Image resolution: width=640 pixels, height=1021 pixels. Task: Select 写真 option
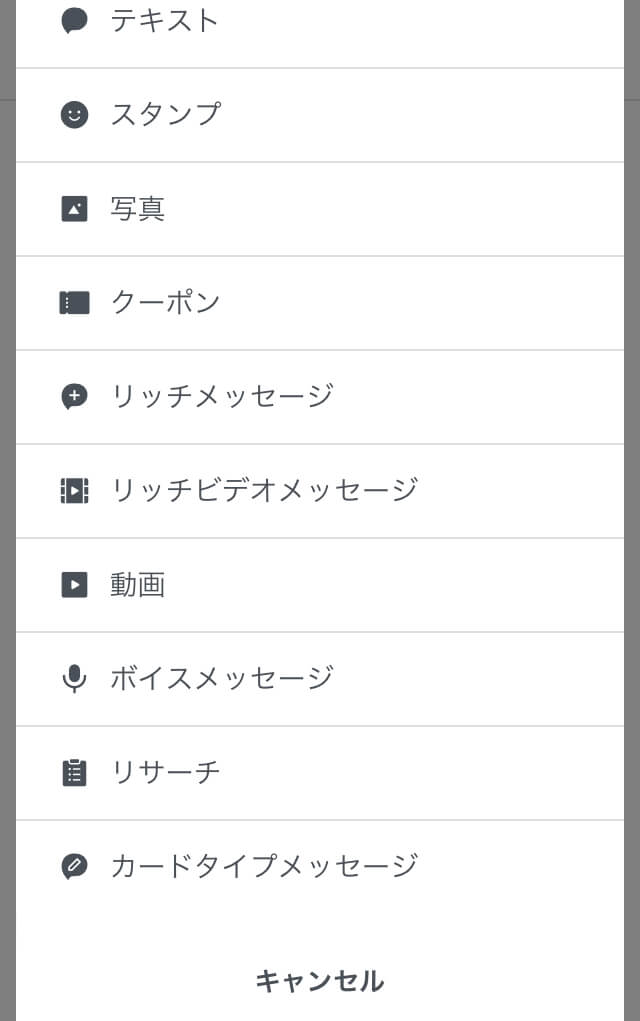138,208
